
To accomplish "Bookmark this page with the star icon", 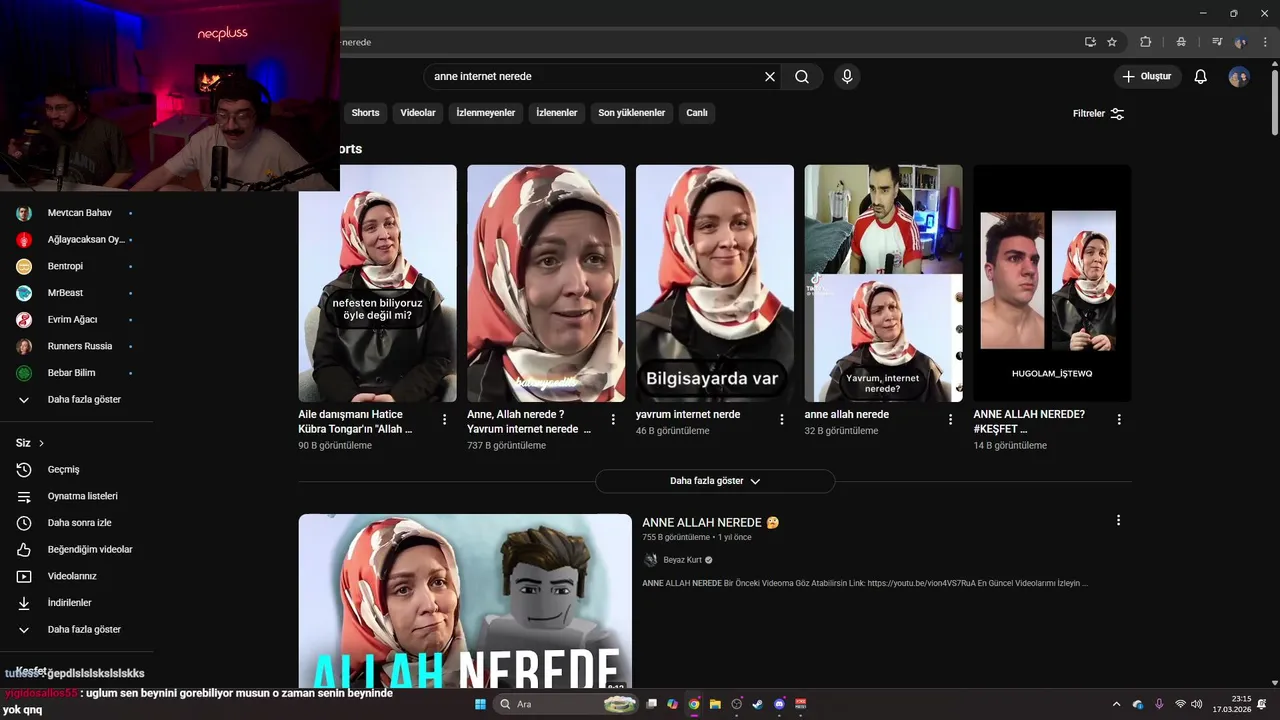I will pos(1112,42).
